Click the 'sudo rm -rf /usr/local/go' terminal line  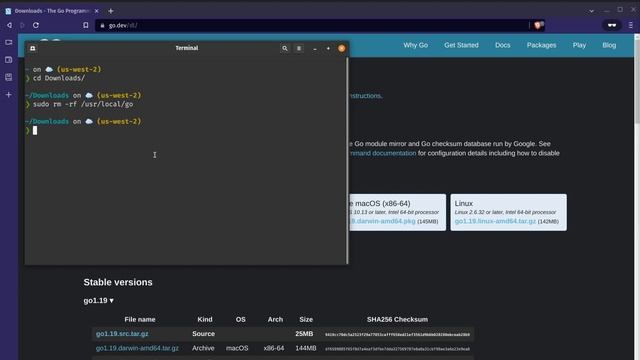click(x=83, y=104)
